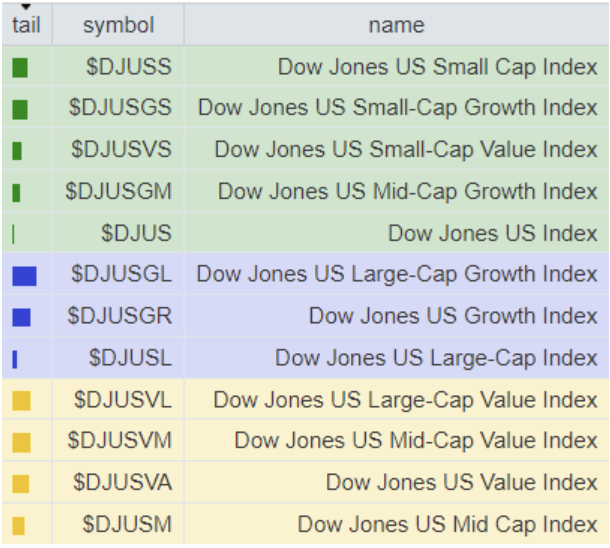Click the name column header
Viewport: 610px width, 548px height.
[x=396, y=25]
